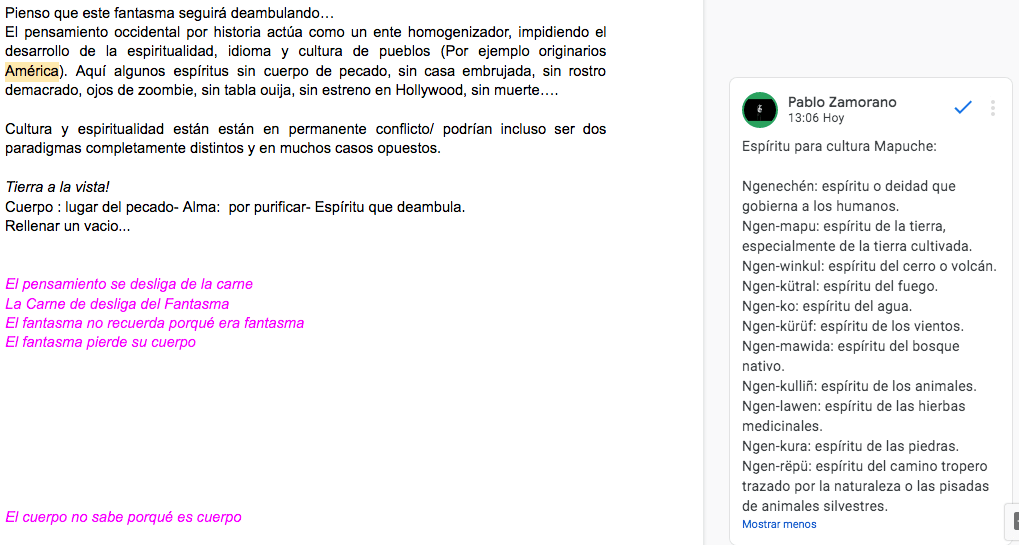Click the comment timestamp 13:06 Hoy

815,118
